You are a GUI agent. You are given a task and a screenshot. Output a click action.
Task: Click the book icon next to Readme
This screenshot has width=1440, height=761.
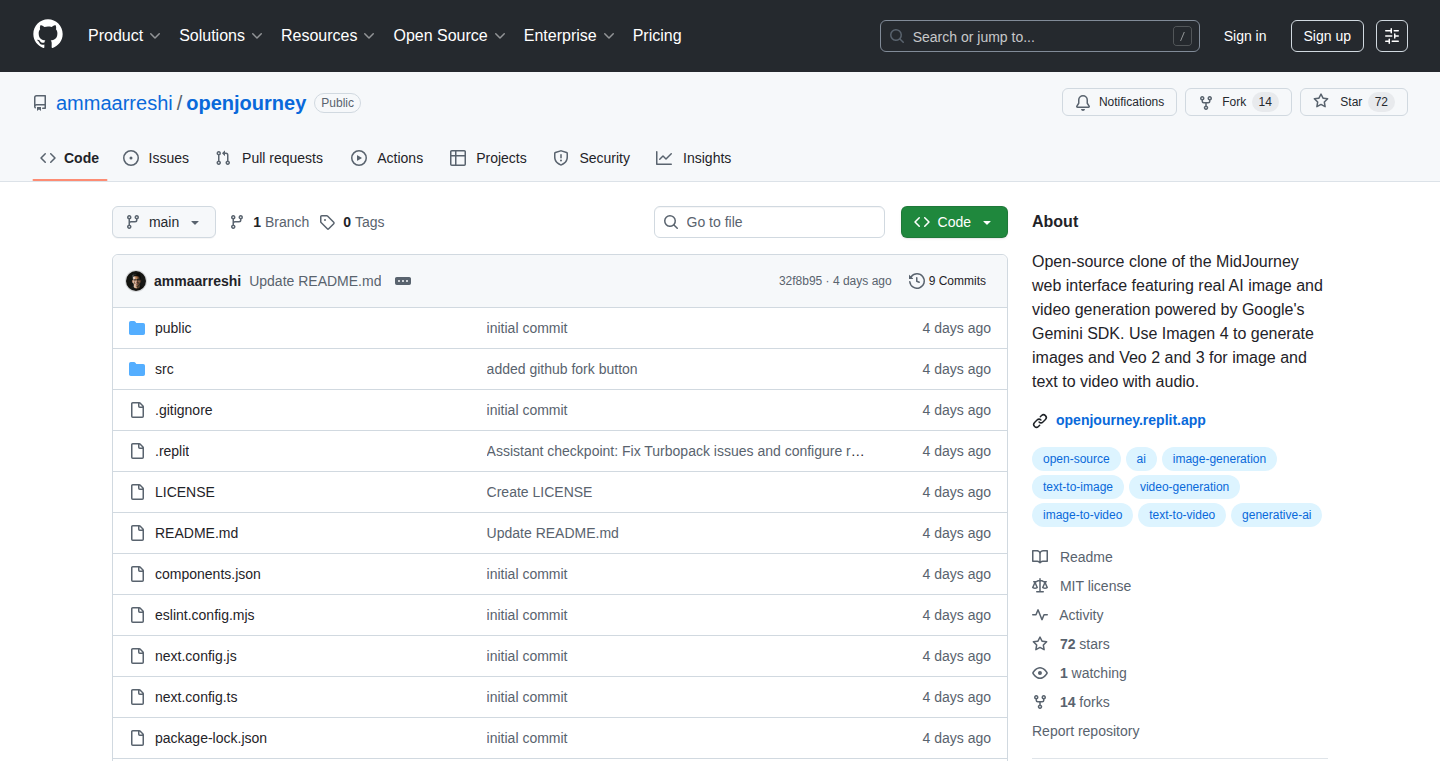1040,557
